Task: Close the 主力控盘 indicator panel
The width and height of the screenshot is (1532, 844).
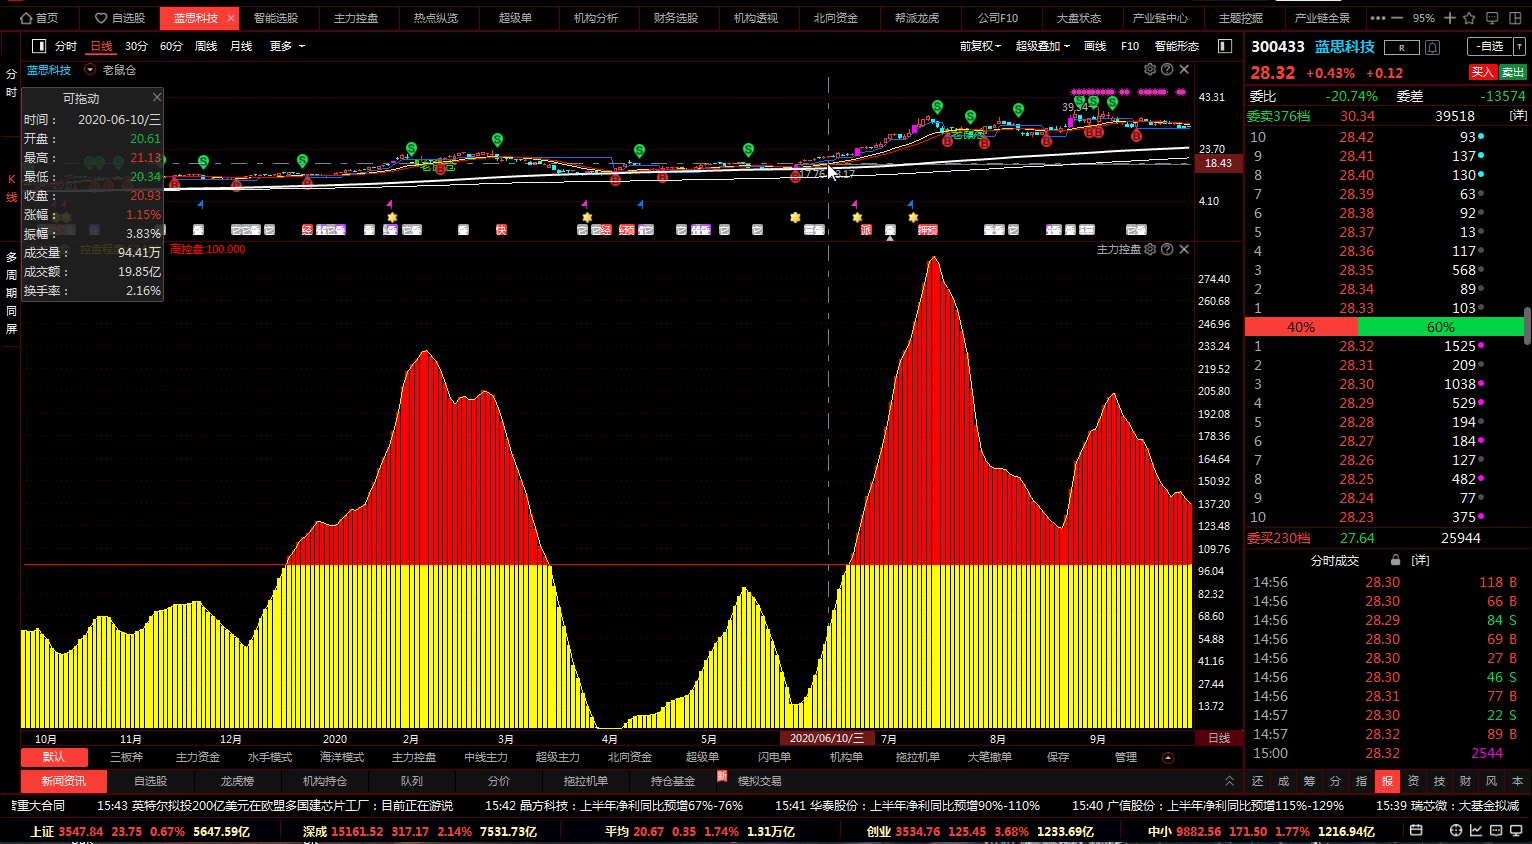Action: click(x=1184, y=249)
